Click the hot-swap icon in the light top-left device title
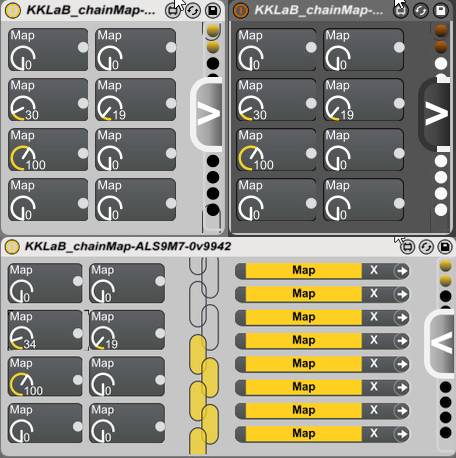 pyautogui.click(x=173, y=11)
